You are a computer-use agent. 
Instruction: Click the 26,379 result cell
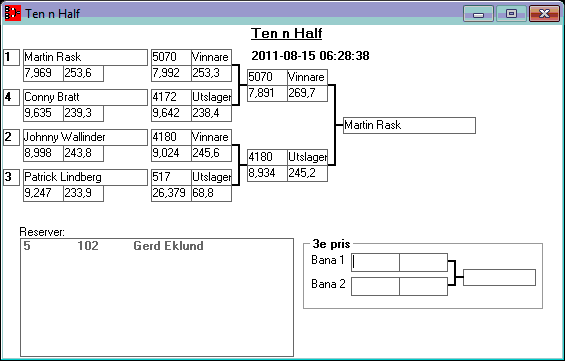171,193
